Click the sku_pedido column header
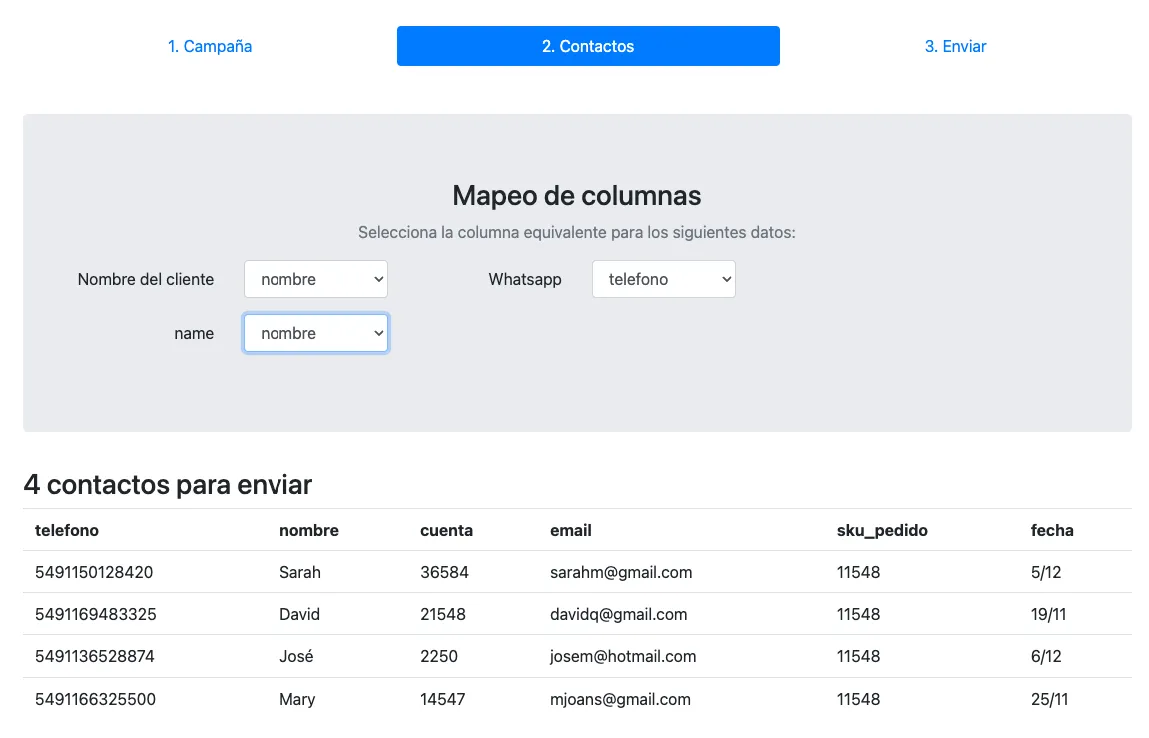1149x738 pixels. click(x=882, y=531)
